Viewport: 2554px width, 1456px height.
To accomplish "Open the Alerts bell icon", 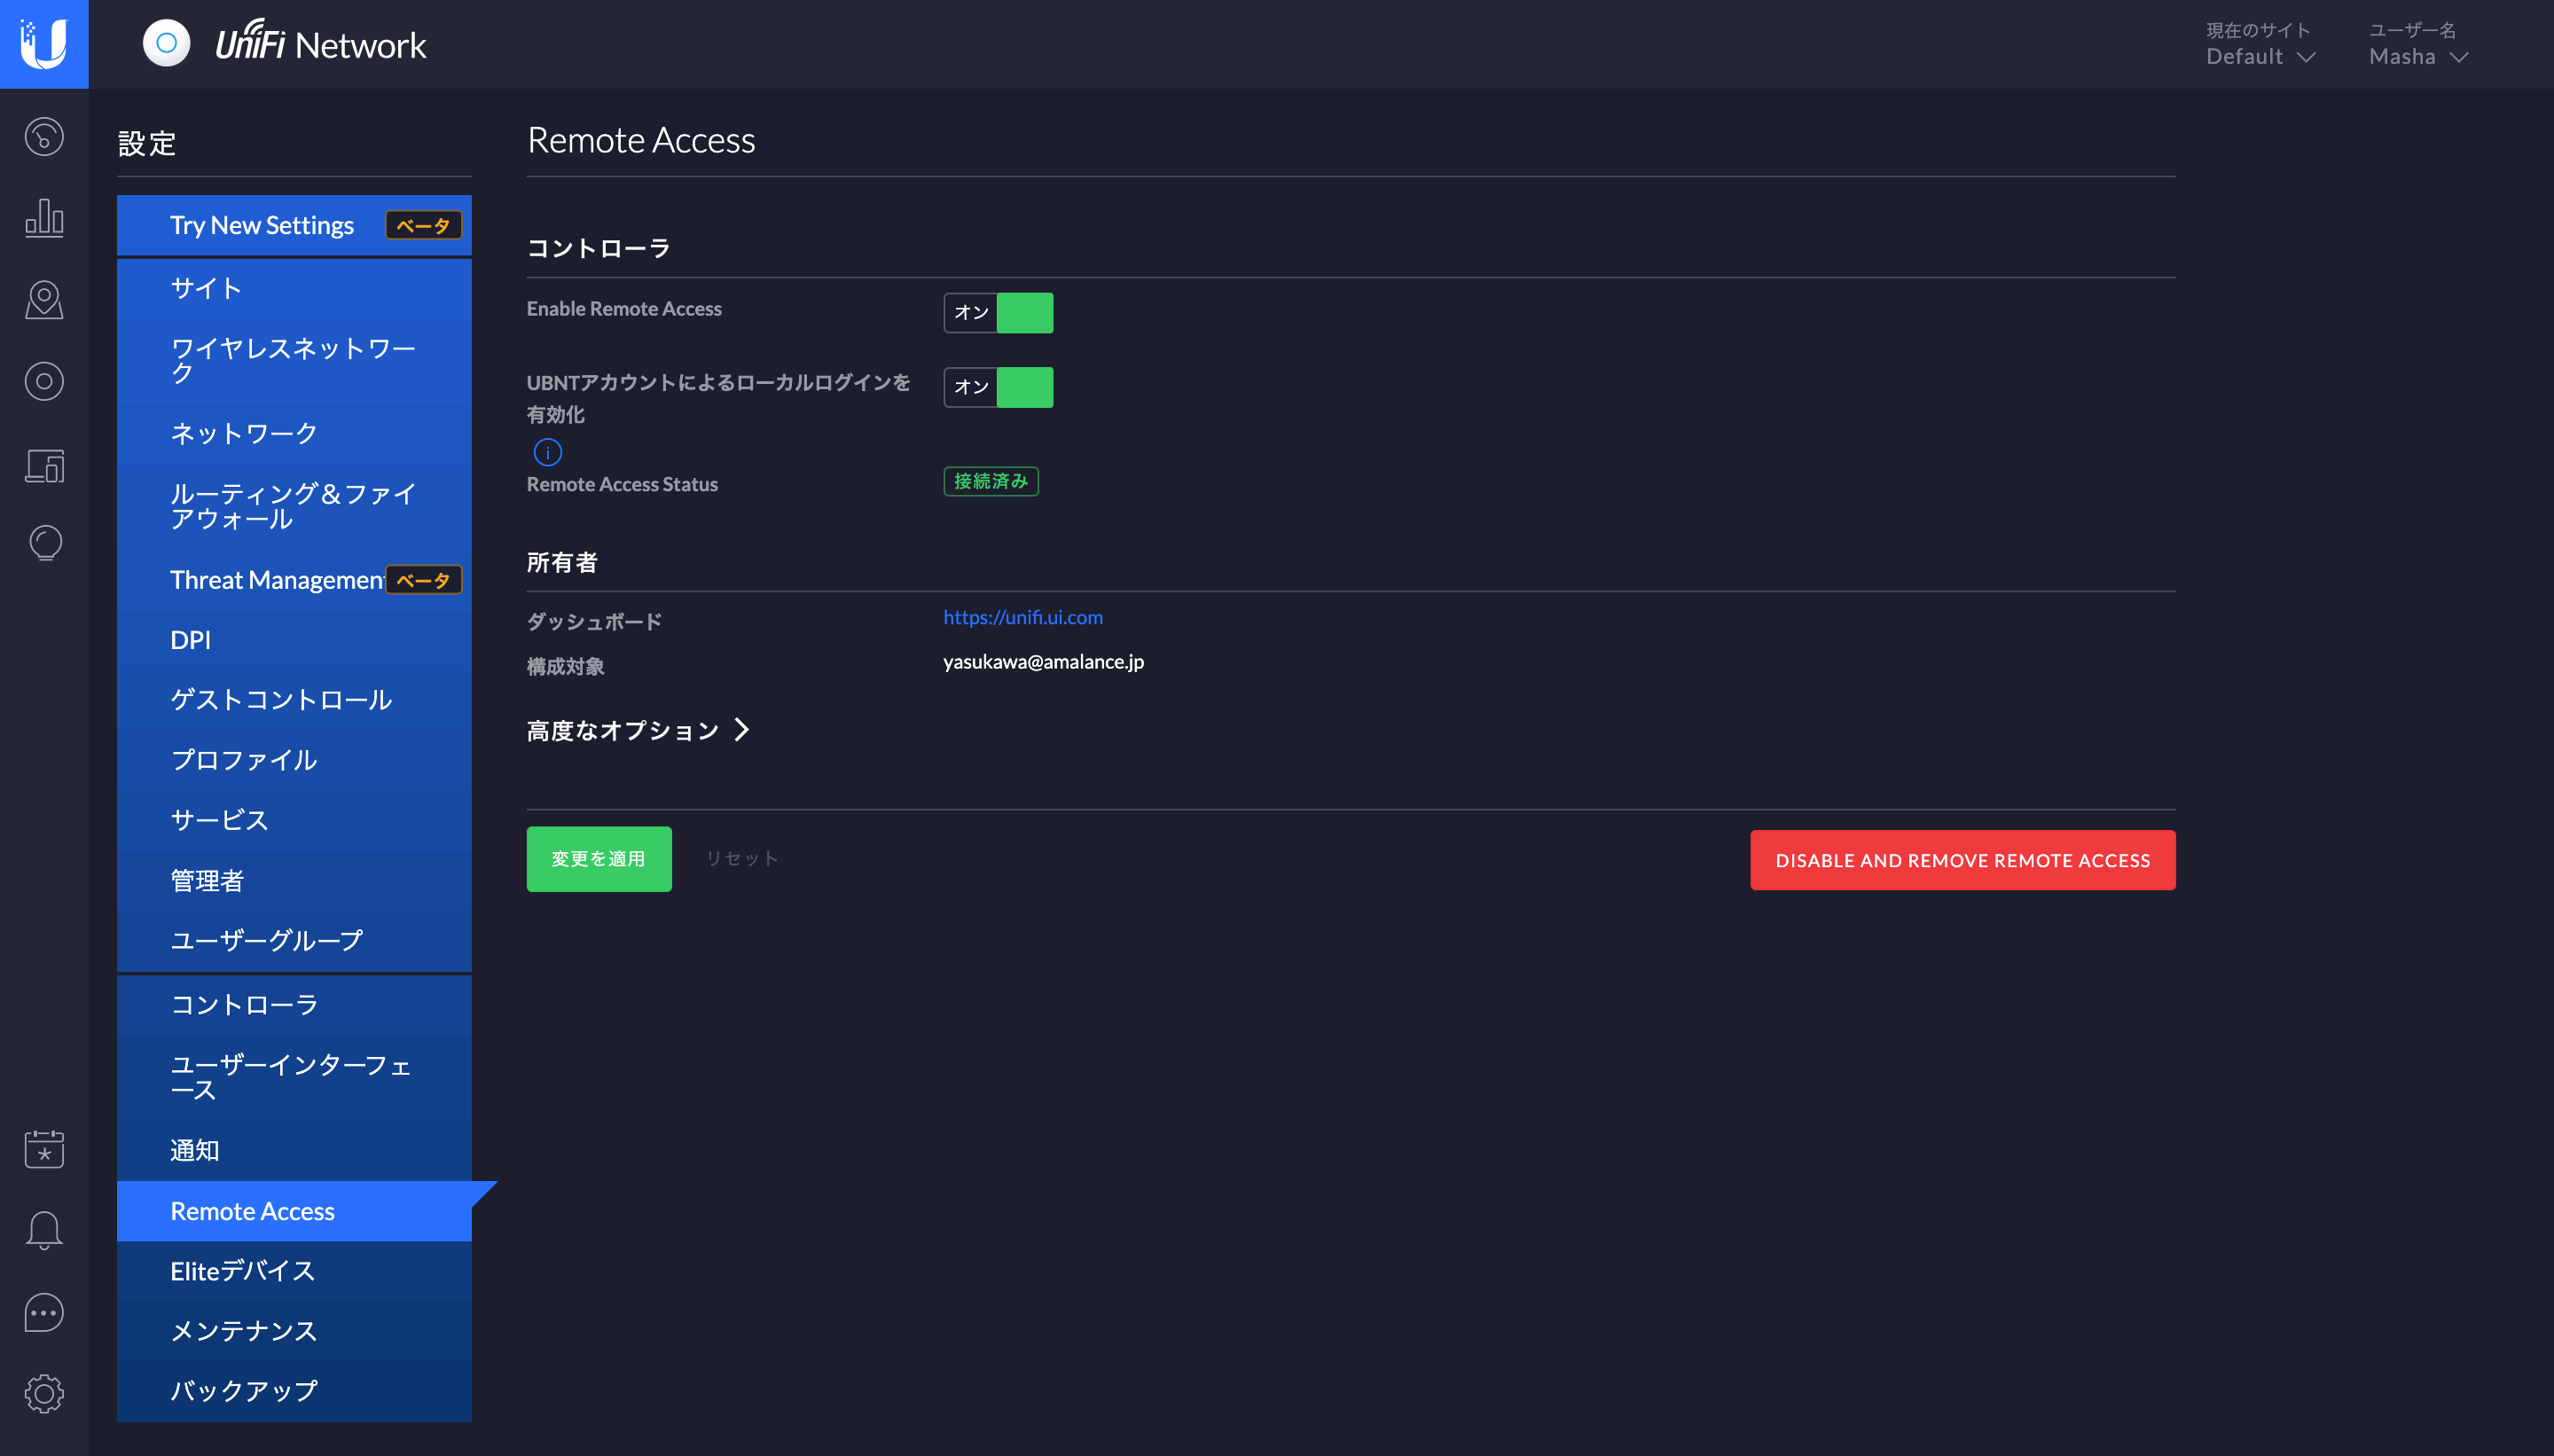I will click(x=44, y=1230).
